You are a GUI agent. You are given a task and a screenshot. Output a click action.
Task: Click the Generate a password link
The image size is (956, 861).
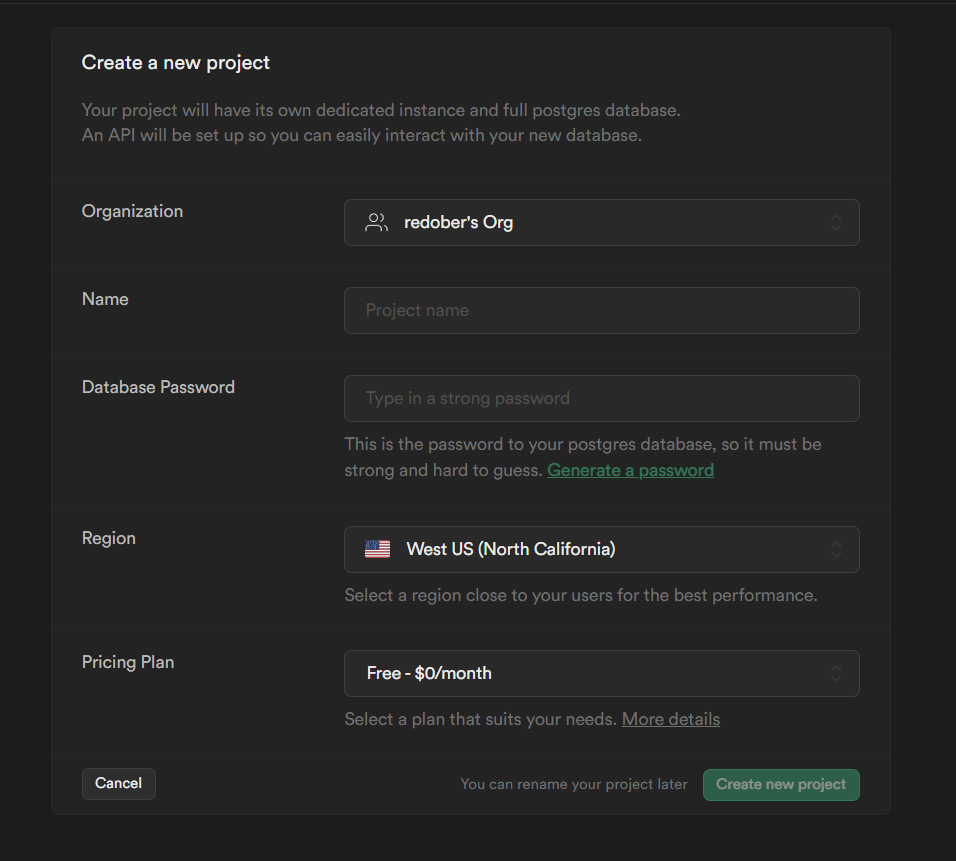(x=630, y=470)
